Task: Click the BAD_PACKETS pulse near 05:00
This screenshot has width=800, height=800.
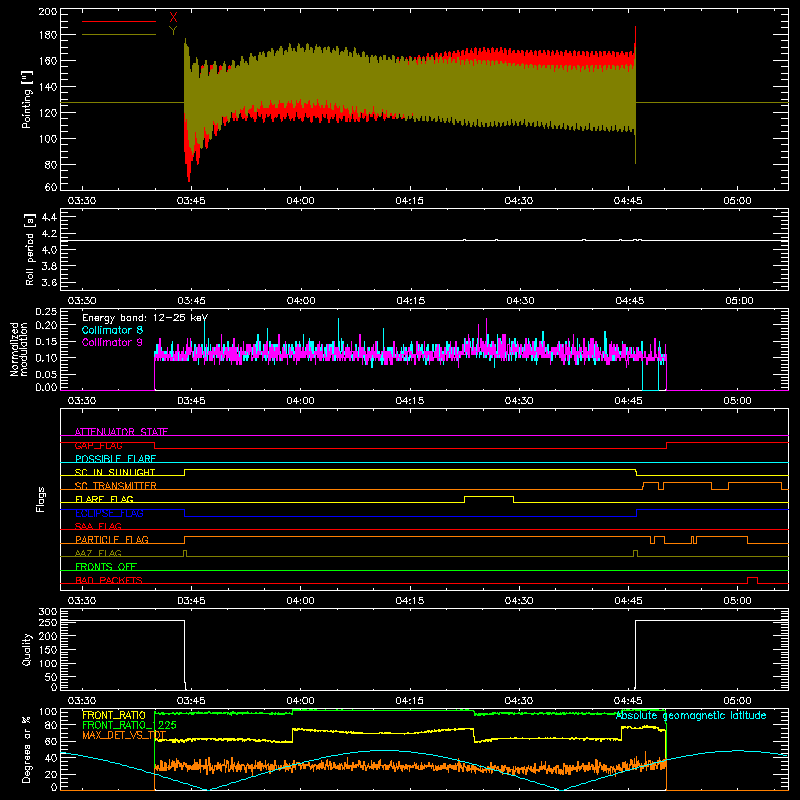Action: point(752,578)
